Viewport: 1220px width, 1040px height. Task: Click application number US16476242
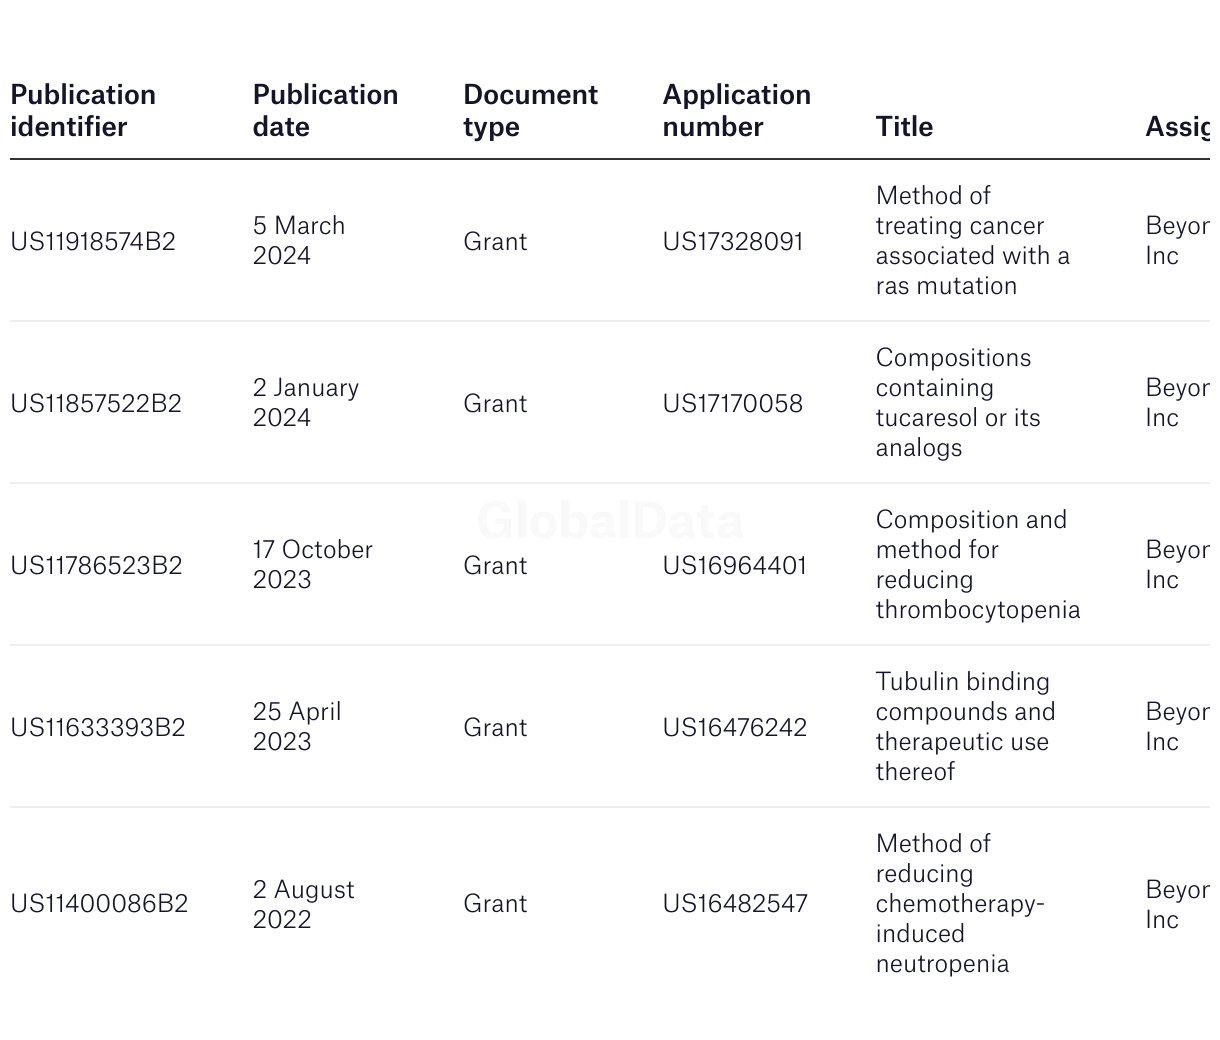pyautogui.click(x=734, y=728)
